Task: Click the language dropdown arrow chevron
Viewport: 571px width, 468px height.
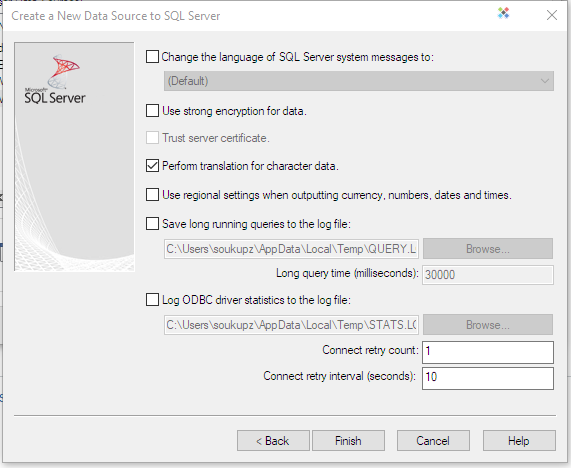Action: 545,81
